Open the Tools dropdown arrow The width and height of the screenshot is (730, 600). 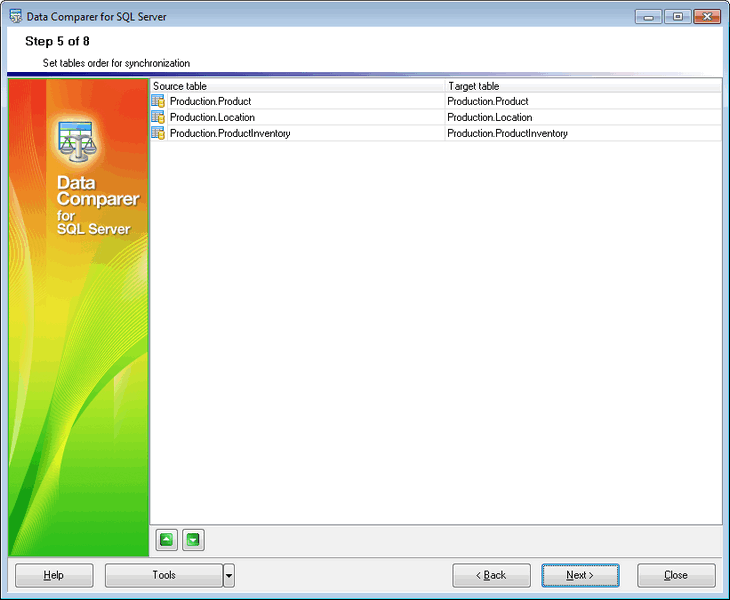pos(229,575)
